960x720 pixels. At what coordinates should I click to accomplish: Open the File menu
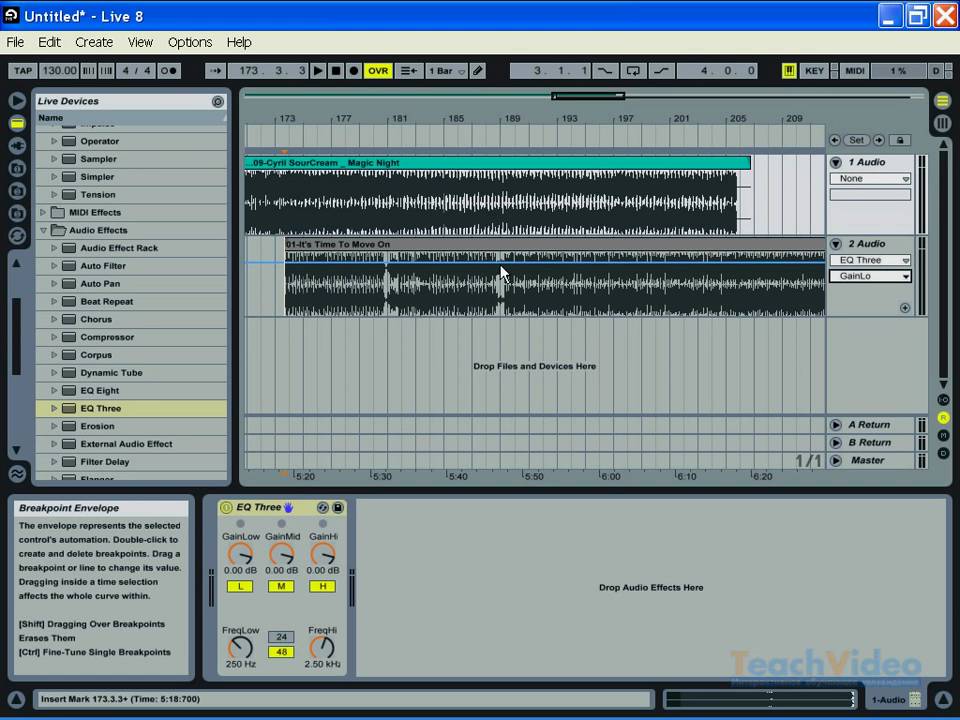[15, 42]
